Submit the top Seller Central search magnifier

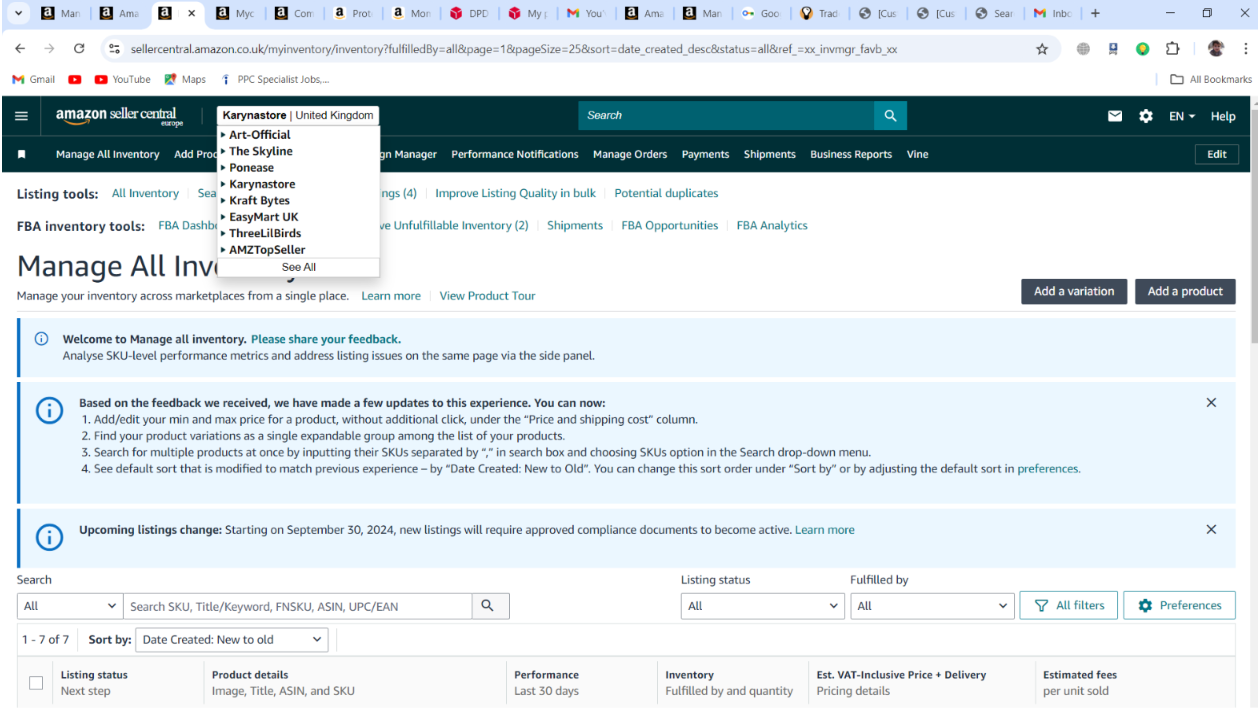[890, 115]
